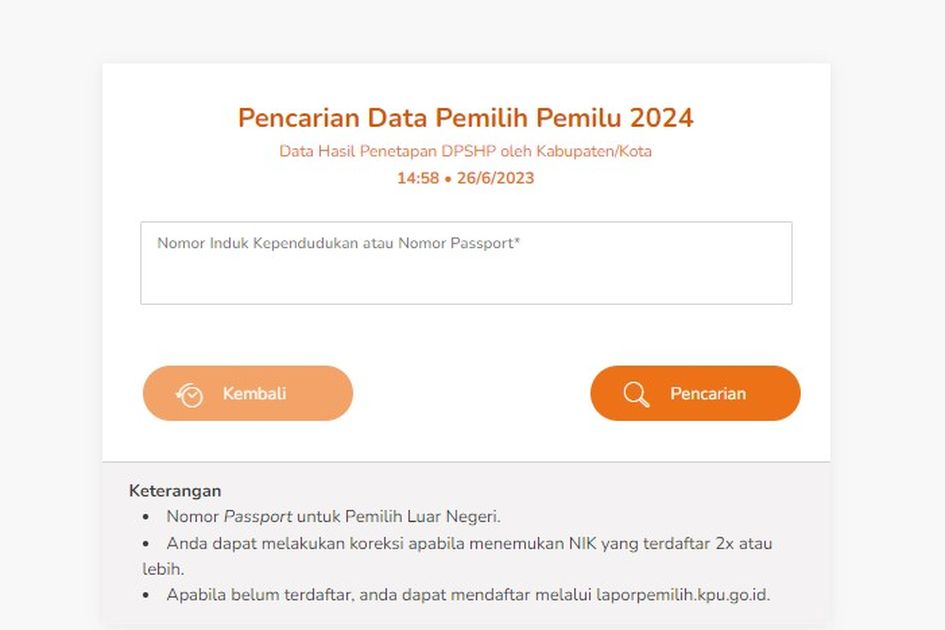This screenshot has width=945, height=630.
Task: Click the Keterangan heading
Action: click(x=175, y=491)
